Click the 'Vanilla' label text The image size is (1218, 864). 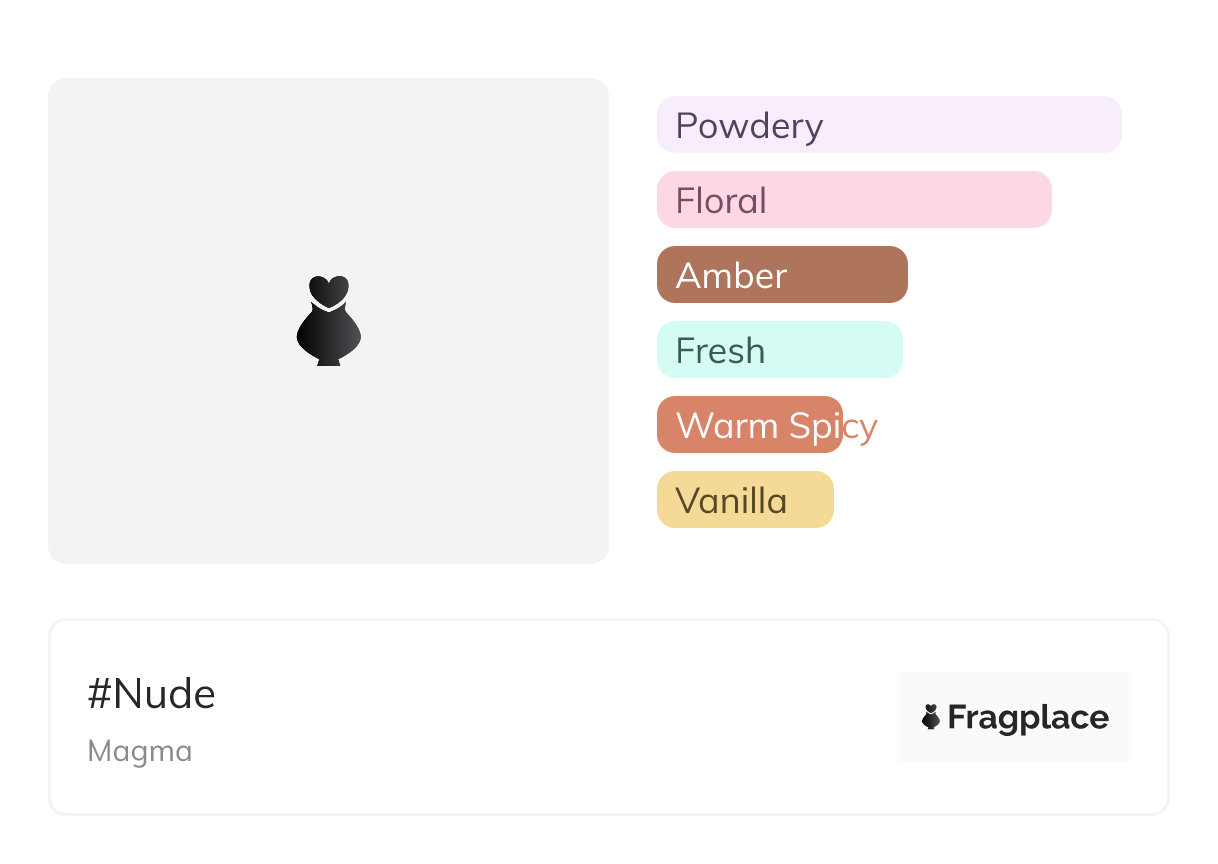(731, 501)
